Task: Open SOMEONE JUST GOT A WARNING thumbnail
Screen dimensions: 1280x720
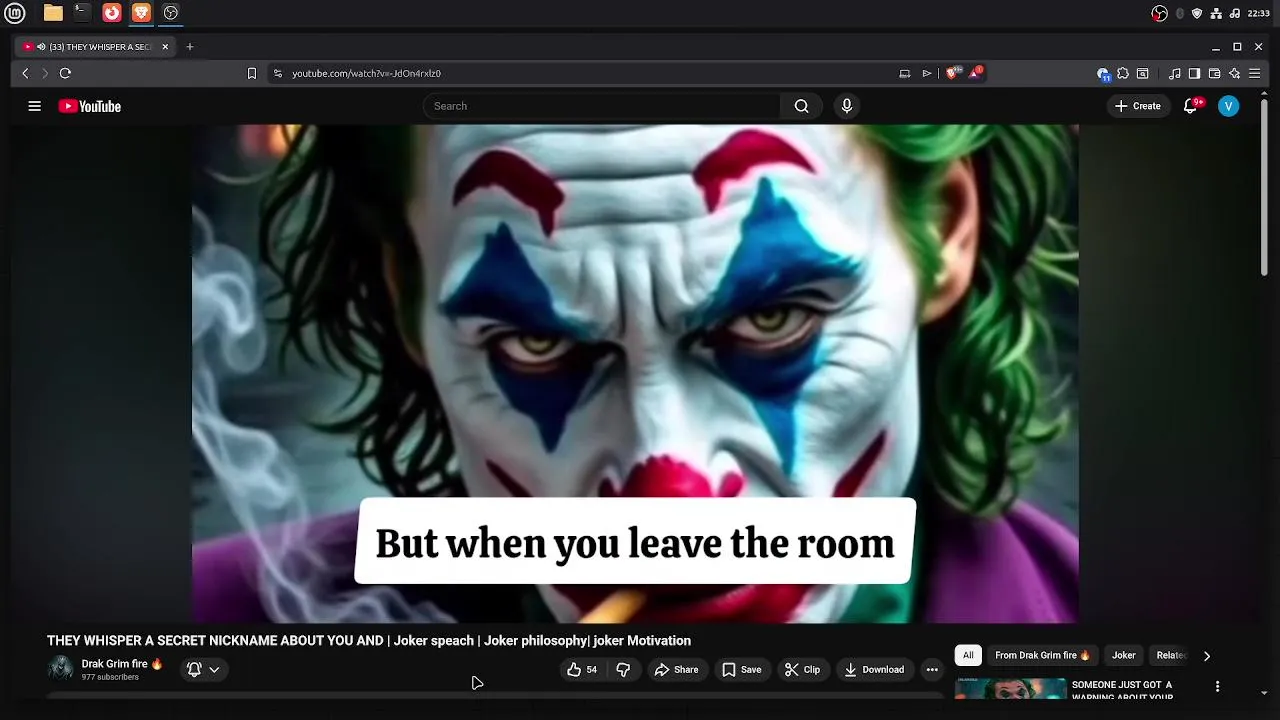Action: (x=1010, y=689)
